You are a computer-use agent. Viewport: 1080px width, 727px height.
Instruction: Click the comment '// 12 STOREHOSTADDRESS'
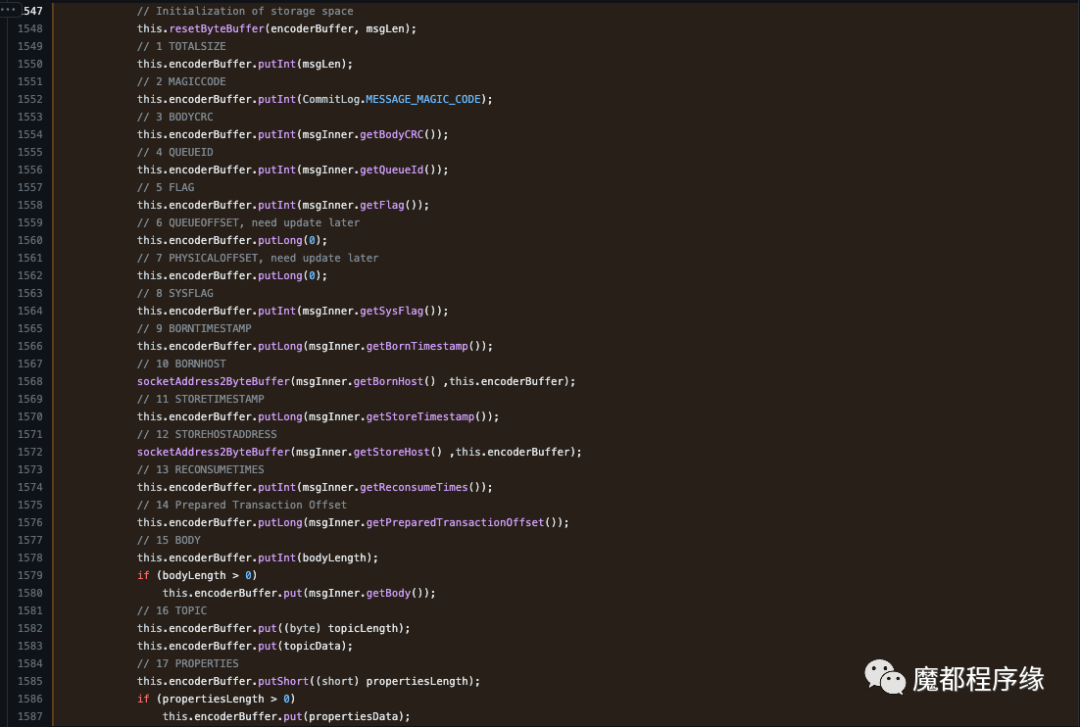[x=207, y=434]
